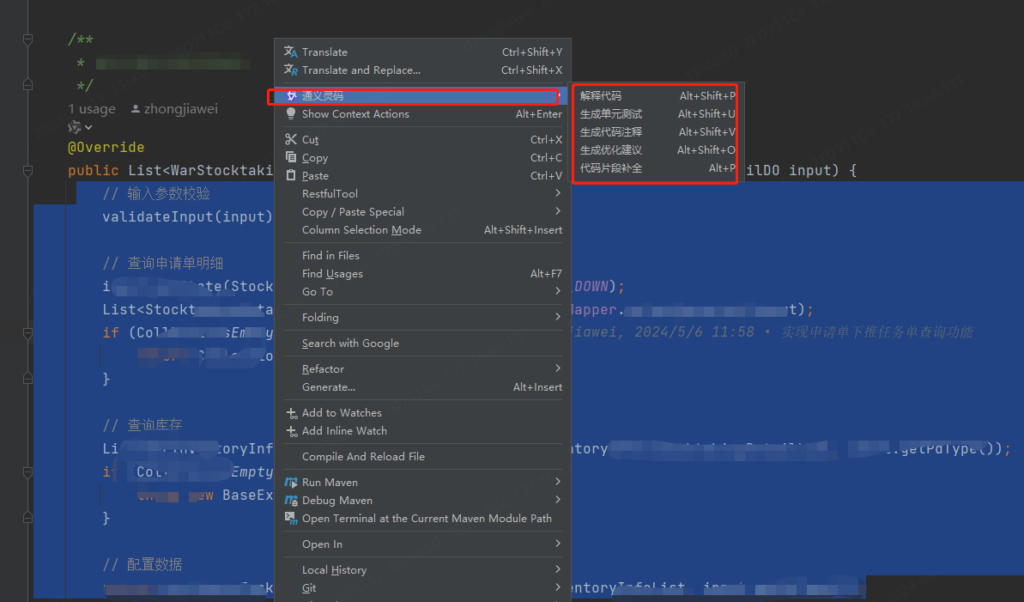Click the Paste clipboard icon
Screen dimensions: 1024x602
[x=290, y=176]
